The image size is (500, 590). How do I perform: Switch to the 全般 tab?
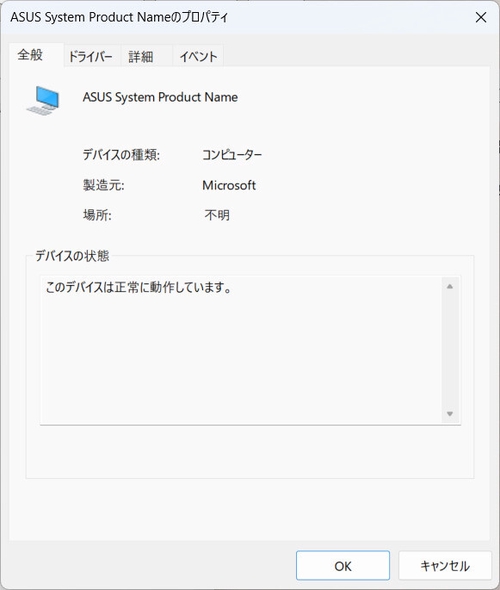click(x=36, y=55)
